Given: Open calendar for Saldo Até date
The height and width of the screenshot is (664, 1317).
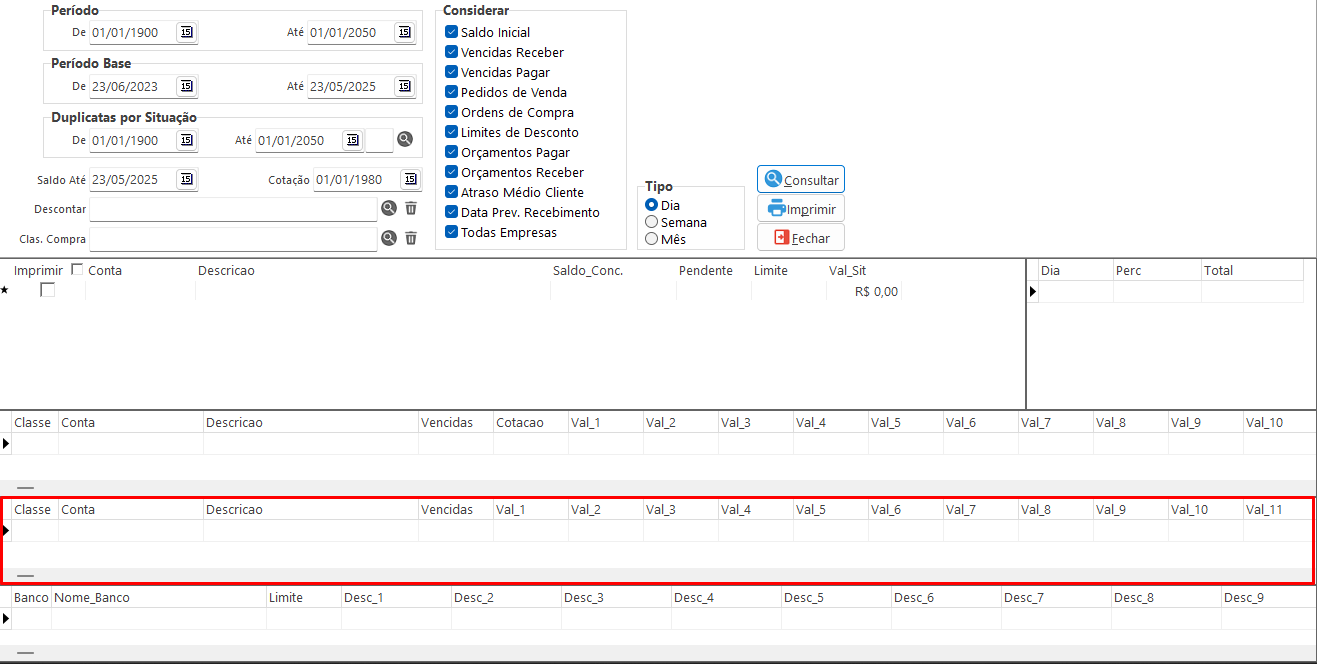Looking at the screenshot, I should [x=187, y=180].
